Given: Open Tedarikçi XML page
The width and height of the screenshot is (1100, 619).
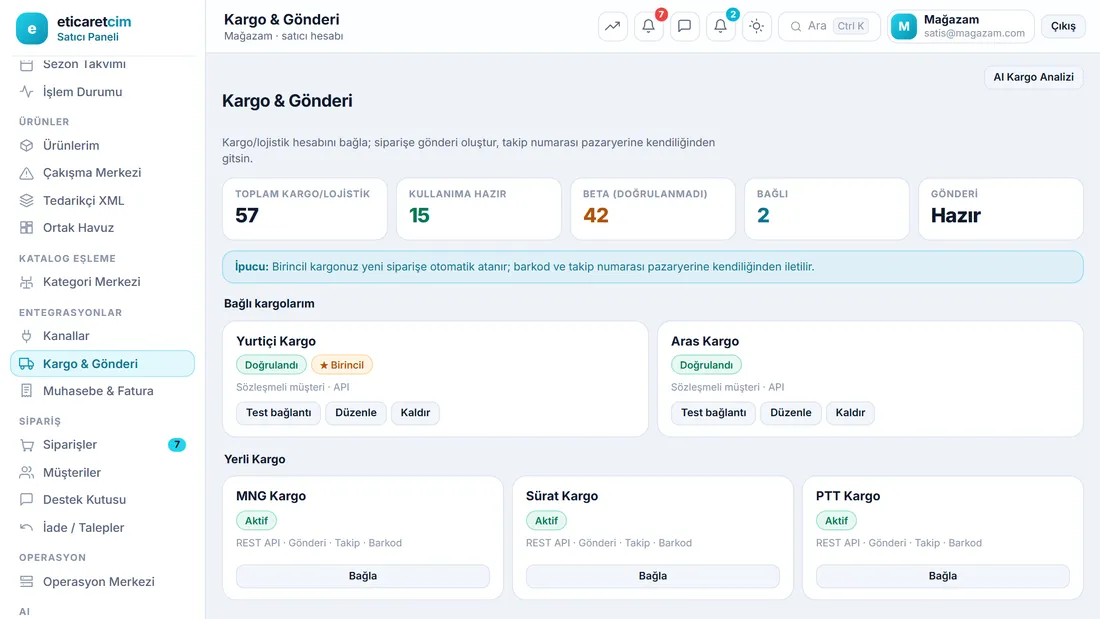Looking at the screenshot, I should 102,201.
